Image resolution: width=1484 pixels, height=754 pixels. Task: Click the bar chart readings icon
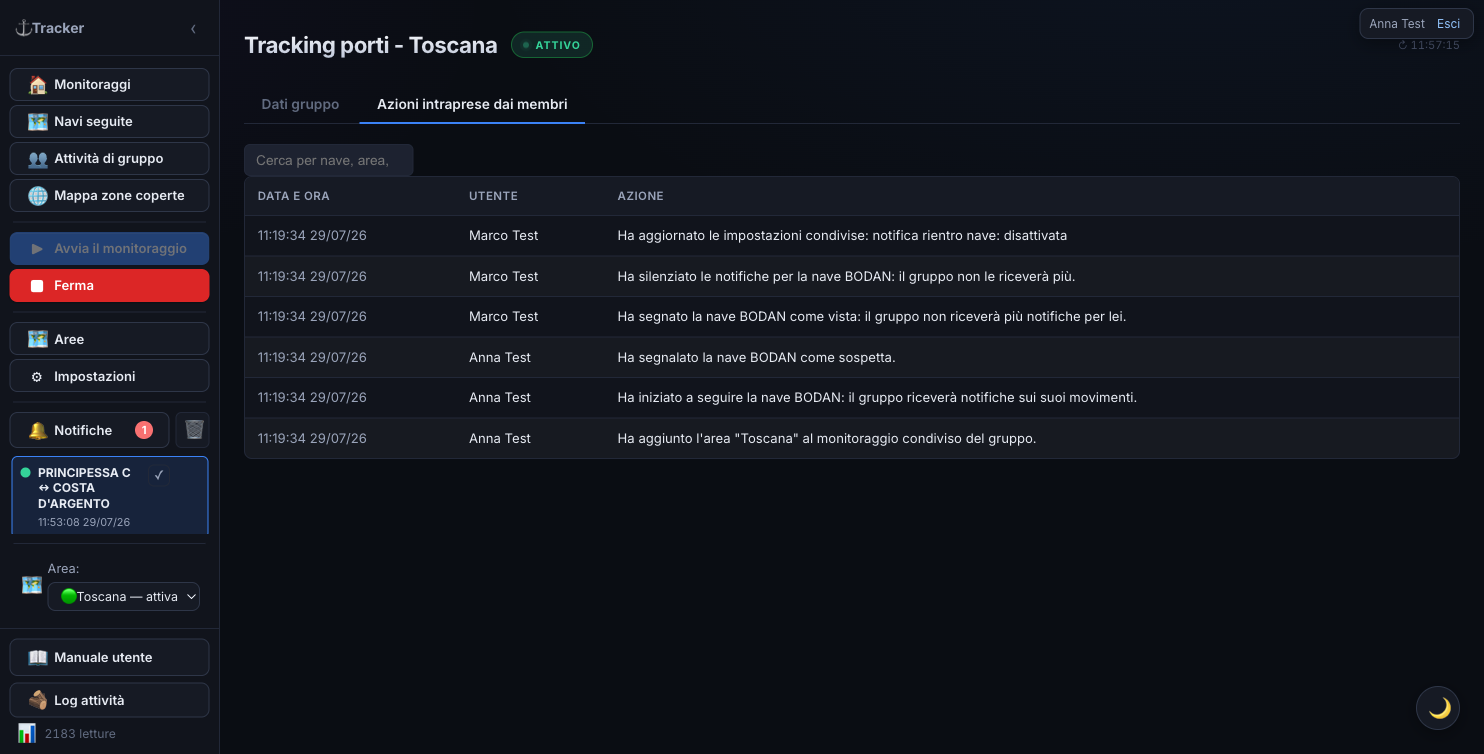coord(27,733)
